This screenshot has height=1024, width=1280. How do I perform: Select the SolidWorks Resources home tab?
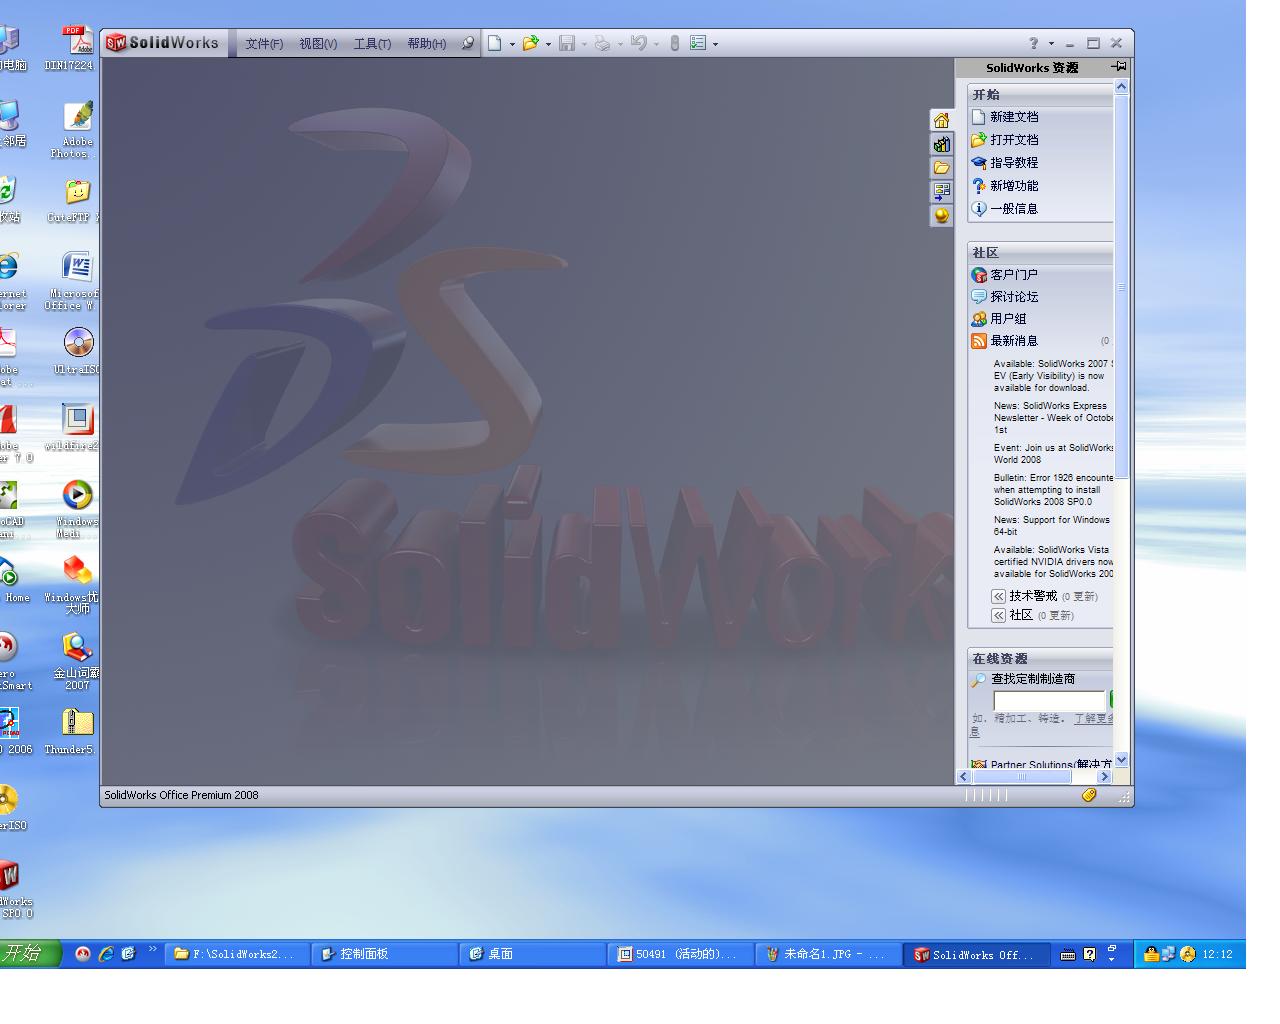(x=941, y=120)
